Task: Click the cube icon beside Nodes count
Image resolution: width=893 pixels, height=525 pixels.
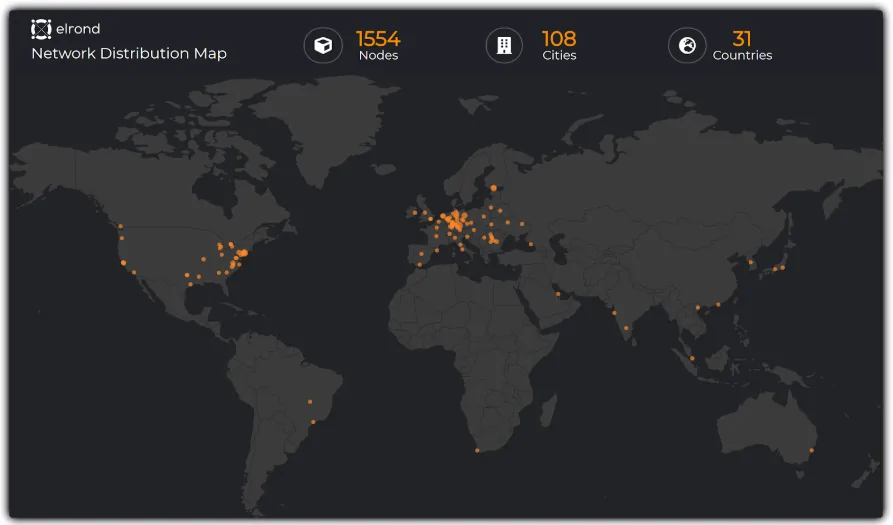Action: click(323, 45)
